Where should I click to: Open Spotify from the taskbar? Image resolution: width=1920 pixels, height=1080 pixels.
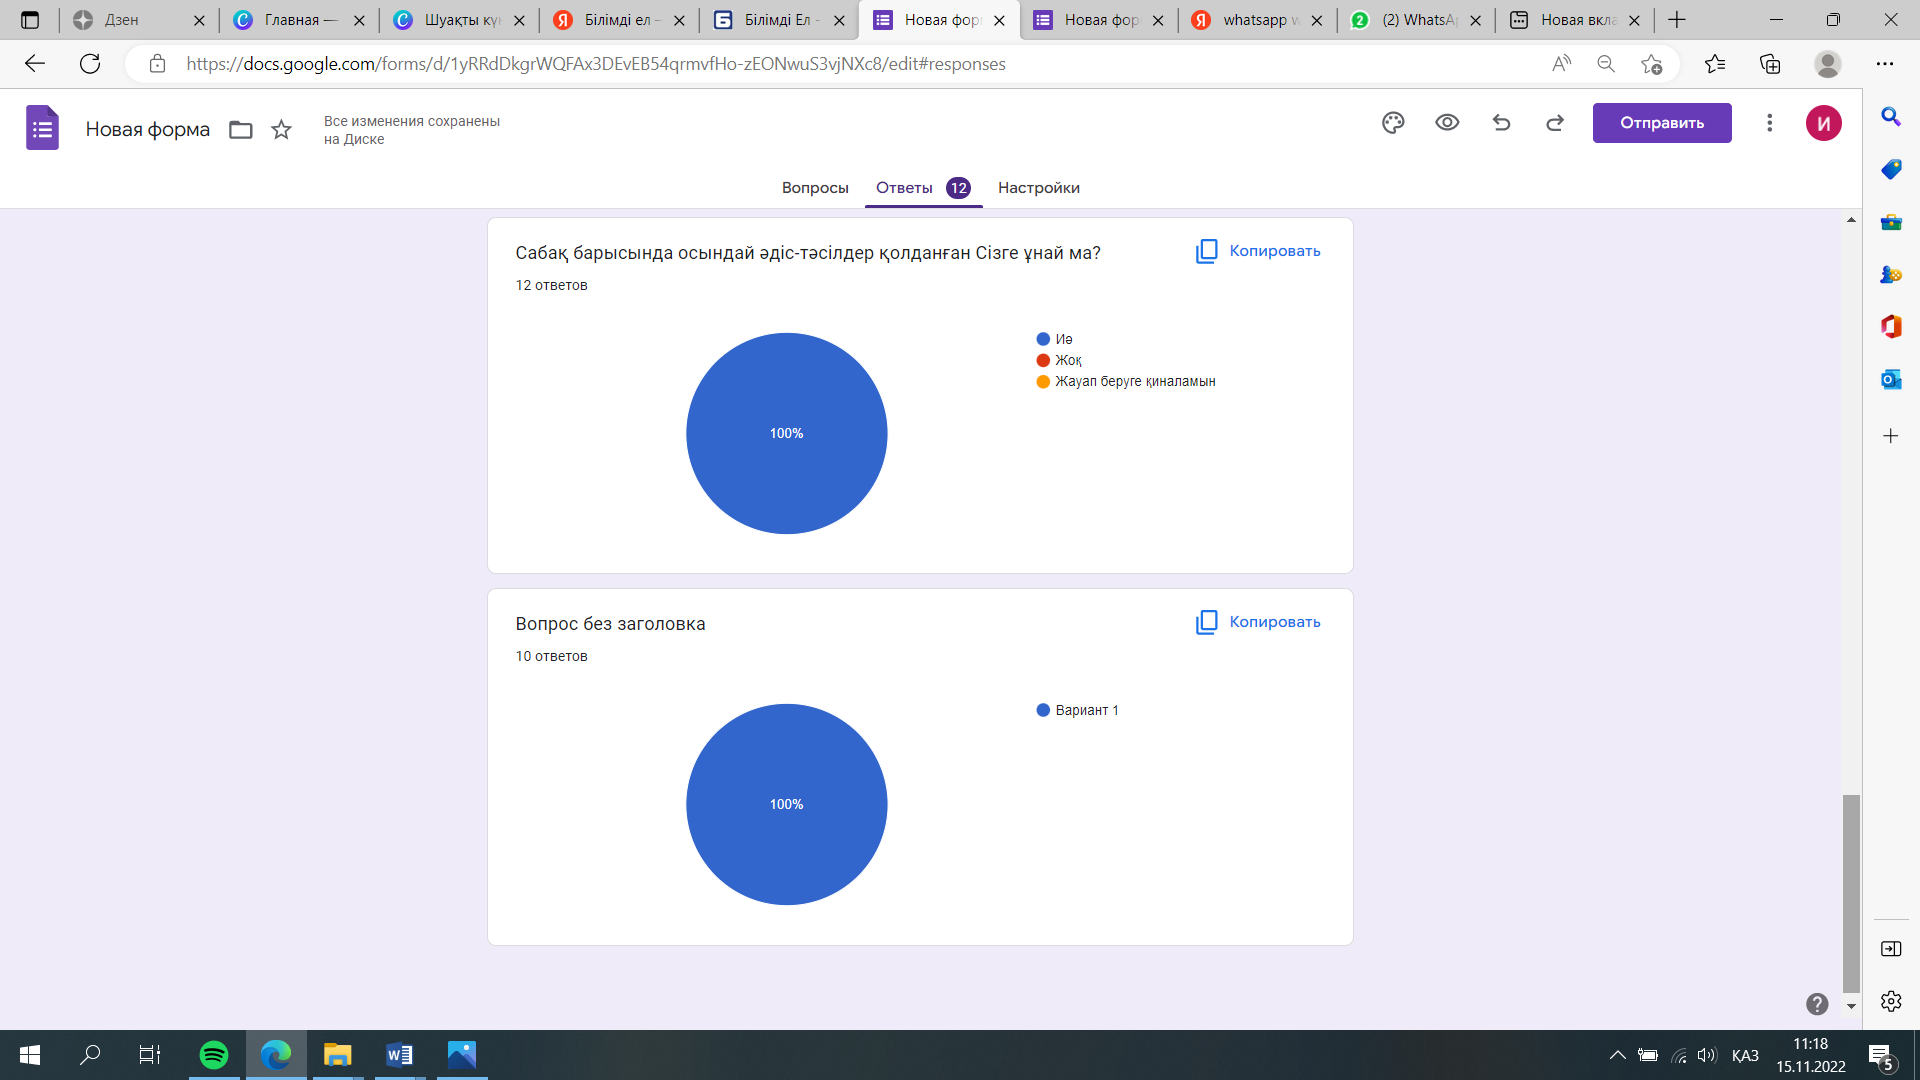(213, 1055)
